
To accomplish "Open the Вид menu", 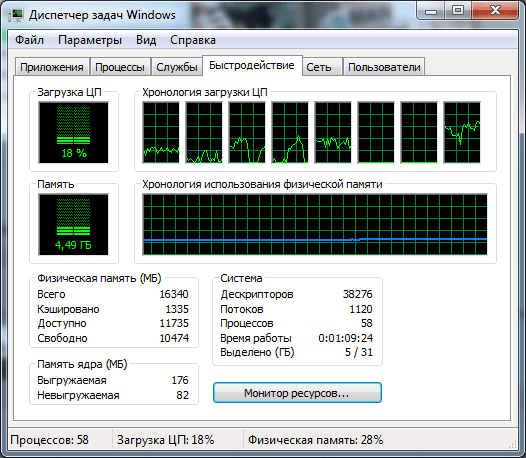I will [x=146, y=40].
